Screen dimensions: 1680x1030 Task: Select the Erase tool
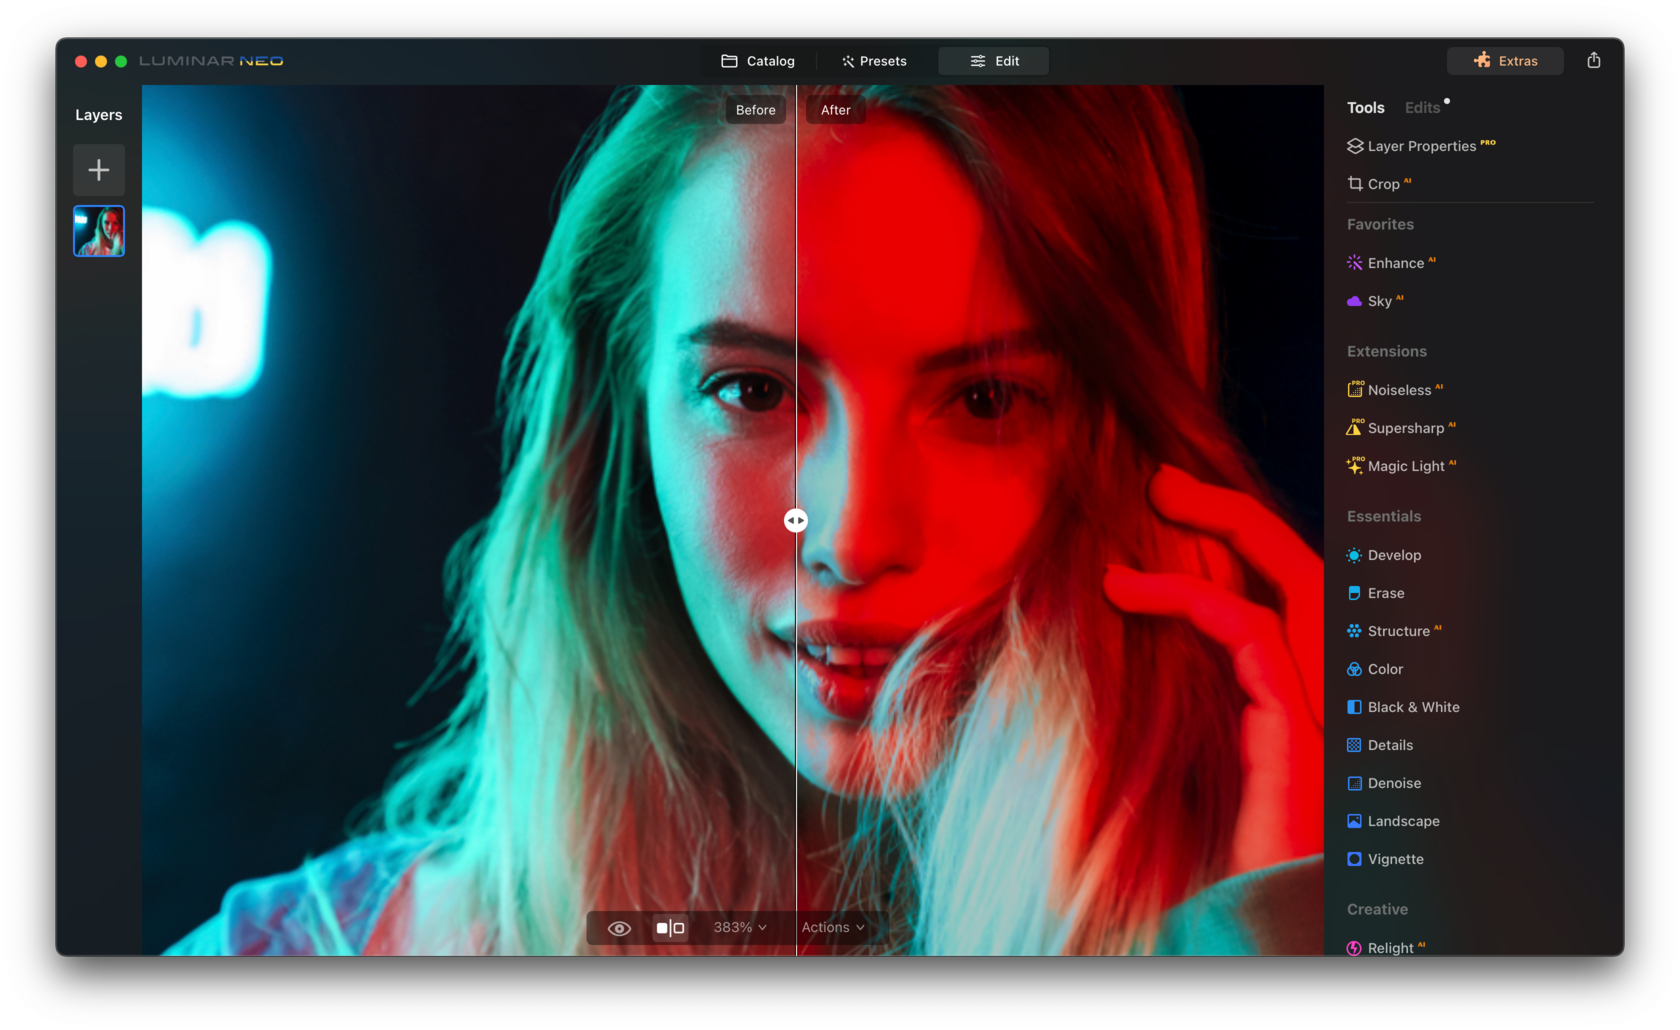click(1386, 593)
